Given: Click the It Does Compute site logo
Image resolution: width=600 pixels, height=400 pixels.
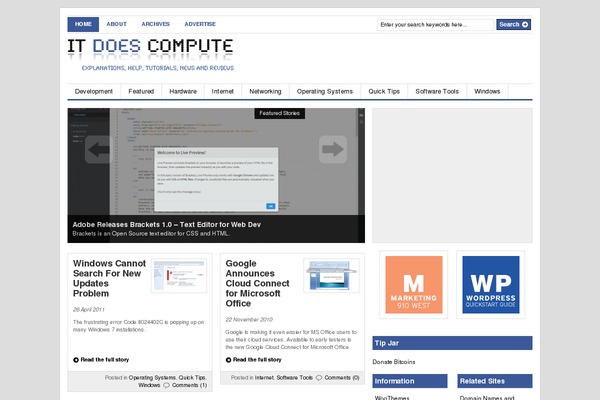Looking at the screenshot, I should click(150, 55).
